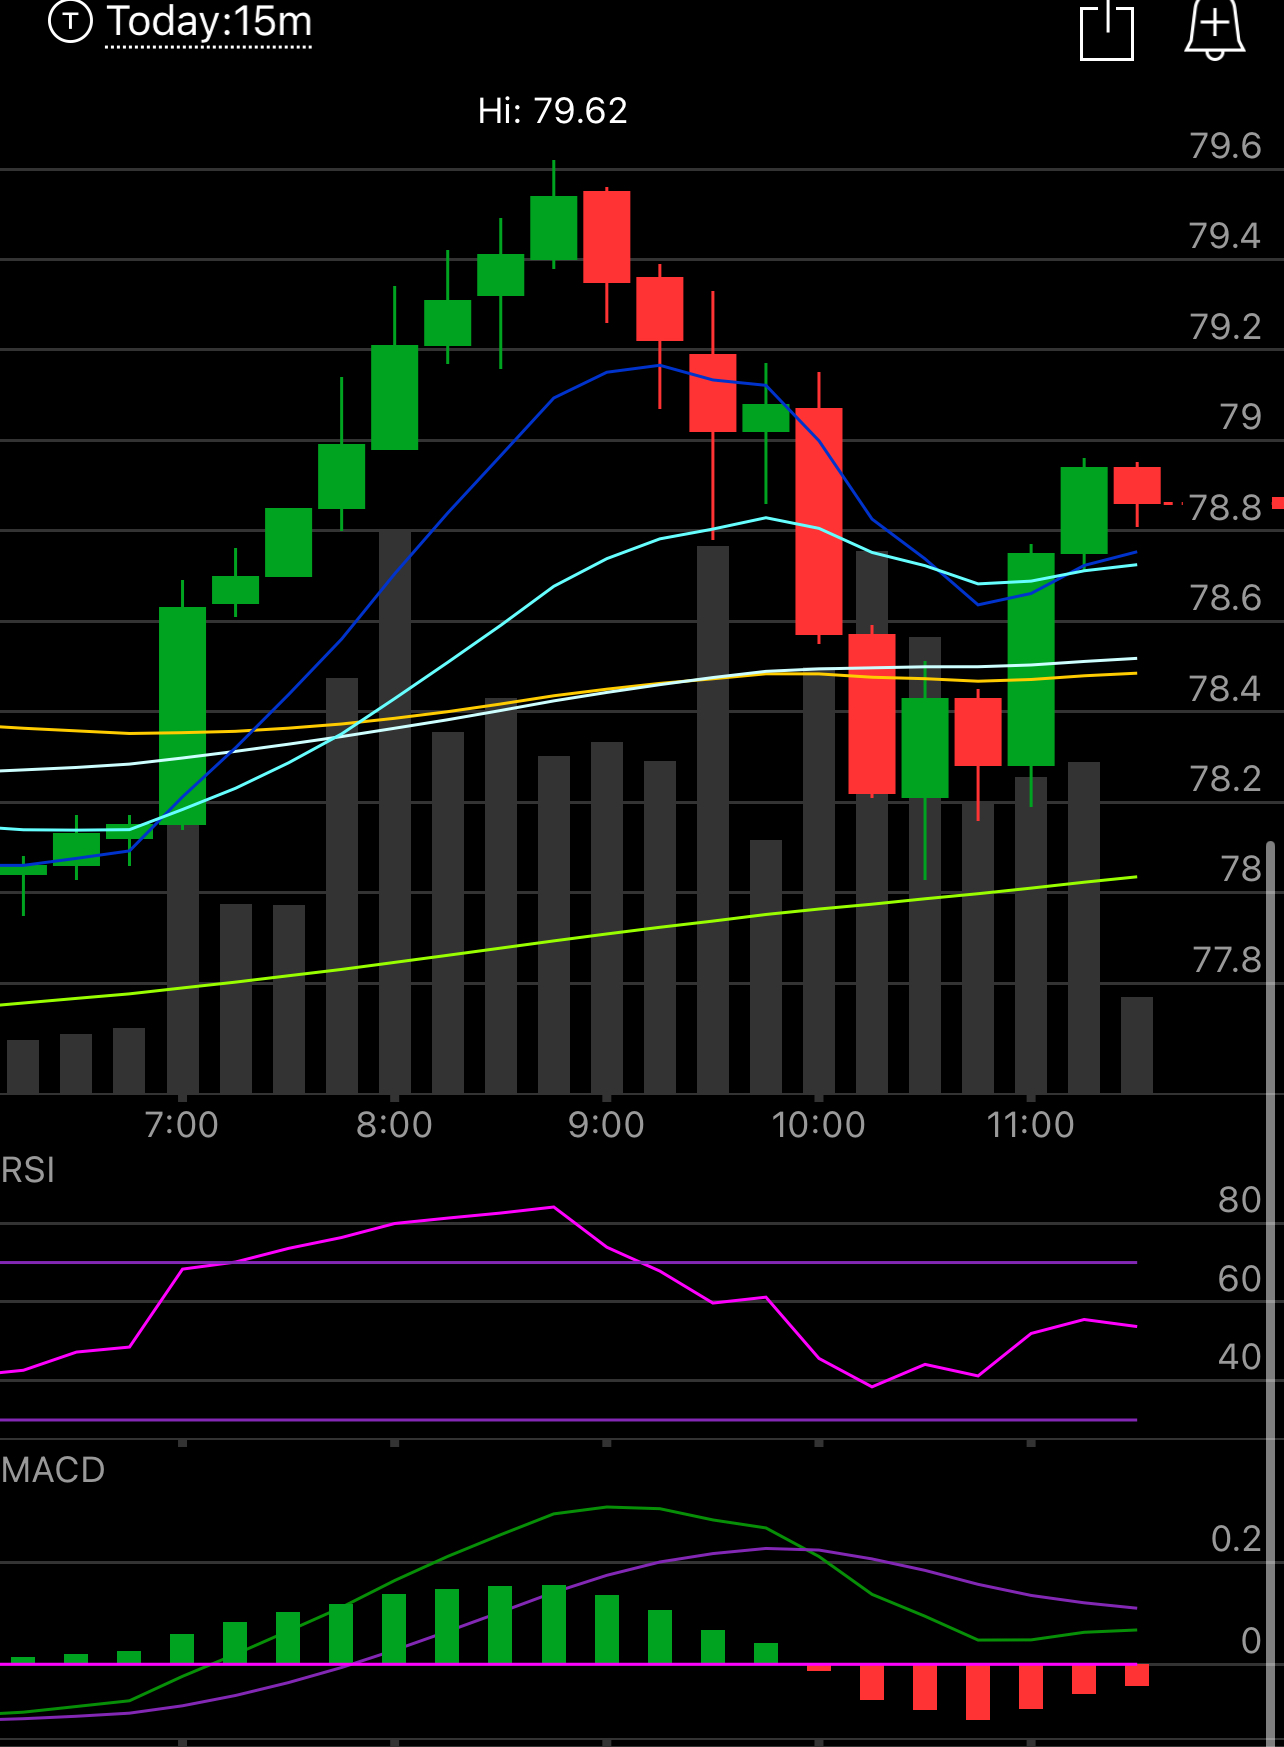Tap the current price 78.8 axis marker
1284x1747 pixels.
tap(1225, 508)
